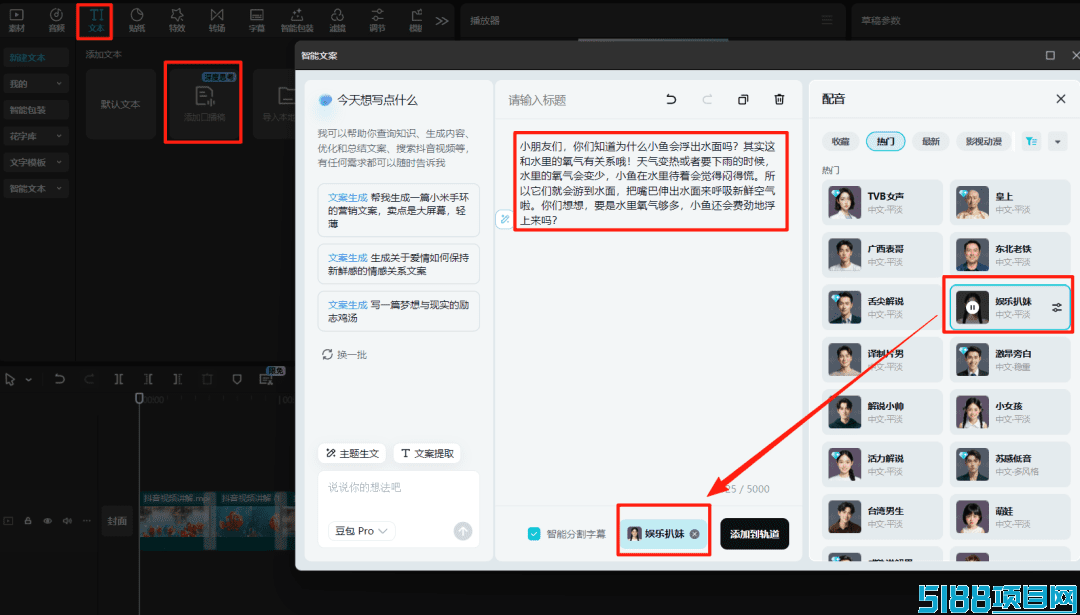
Task: Choose the 小米手环 marketing copy suggestion
Action: [399, 210]
